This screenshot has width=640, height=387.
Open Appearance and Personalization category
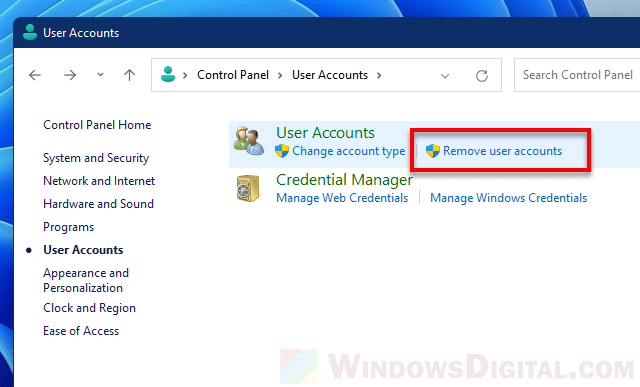point(86,280)
